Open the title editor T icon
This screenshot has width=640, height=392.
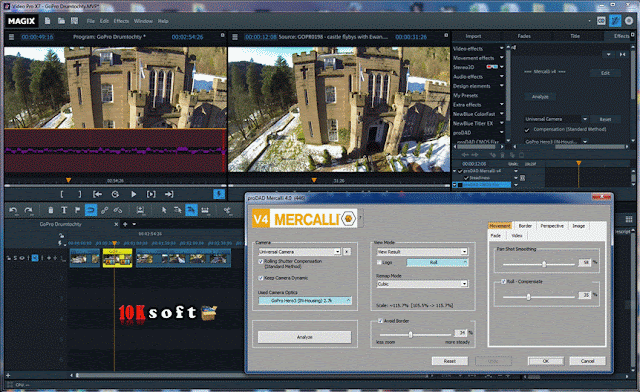64,210
